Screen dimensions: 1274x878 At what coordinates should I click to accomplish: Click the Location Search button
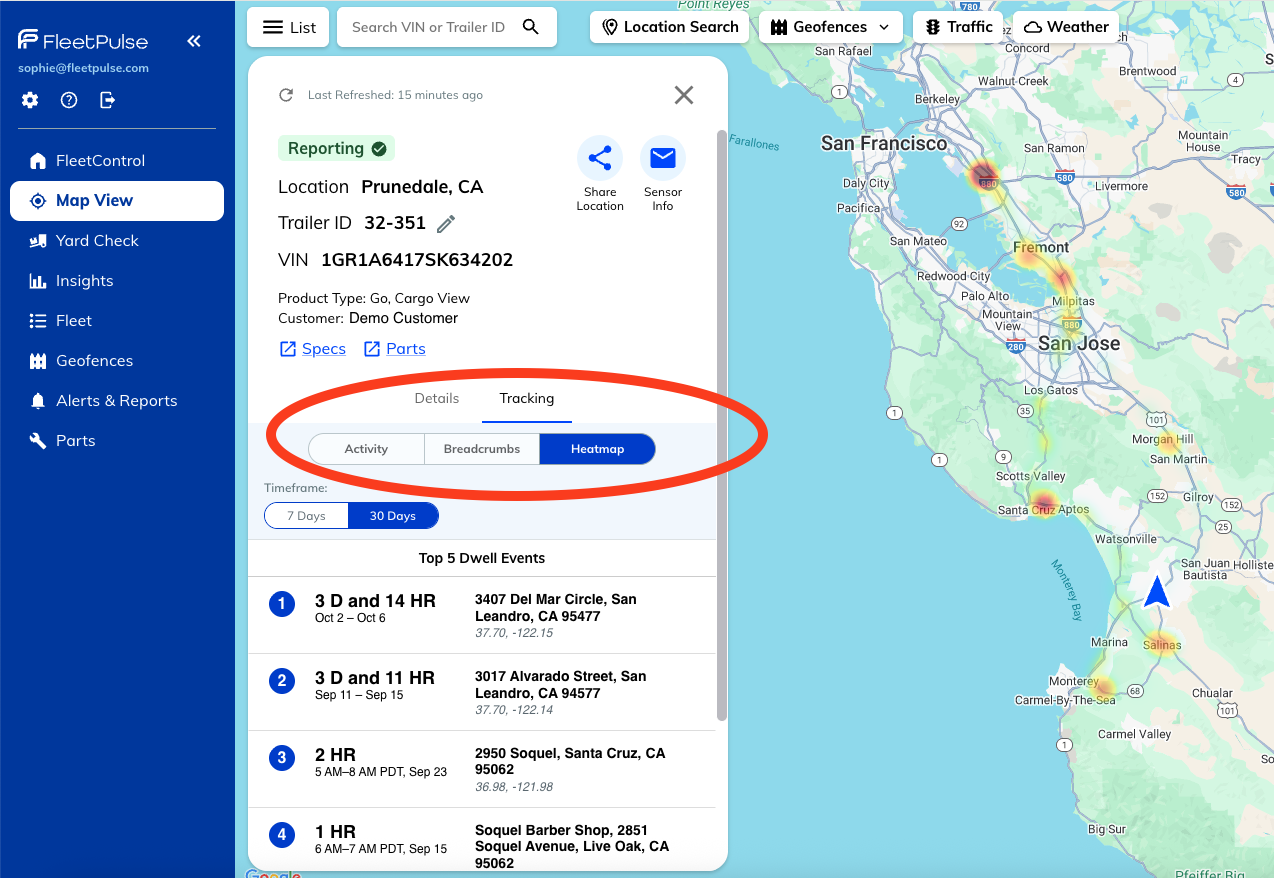tap(668, 27)
